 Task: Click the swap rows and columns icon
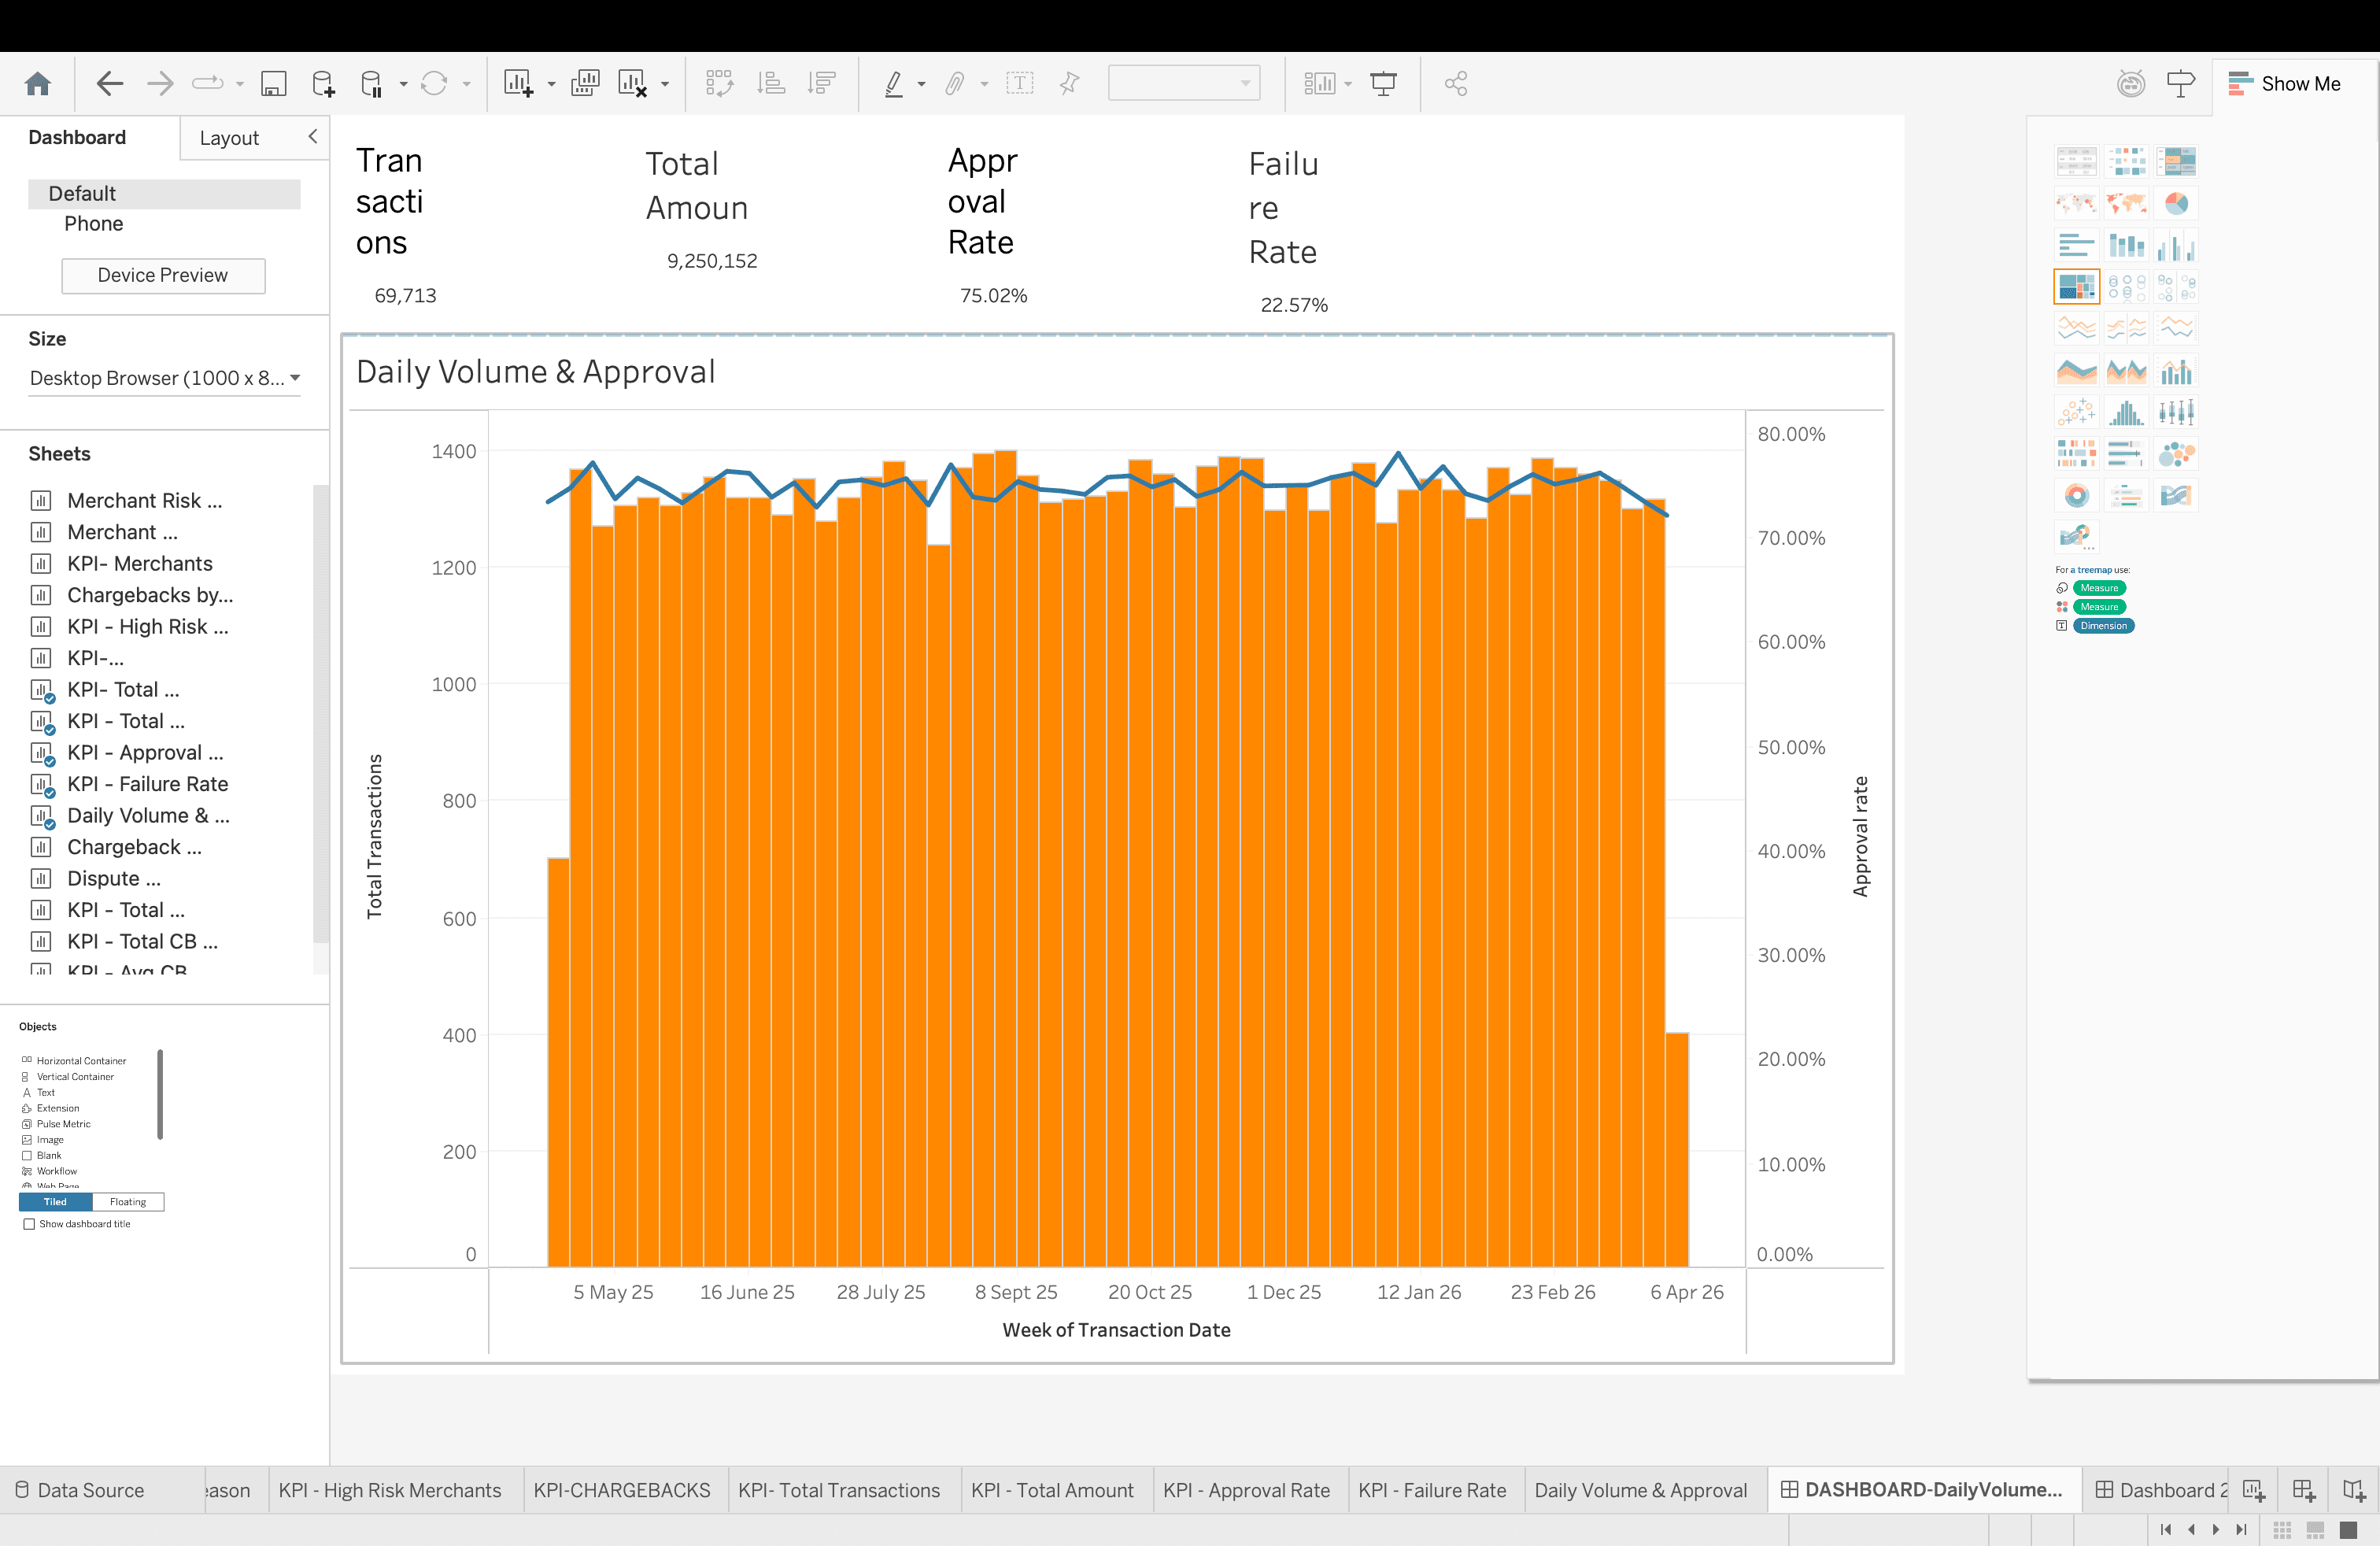719,84
